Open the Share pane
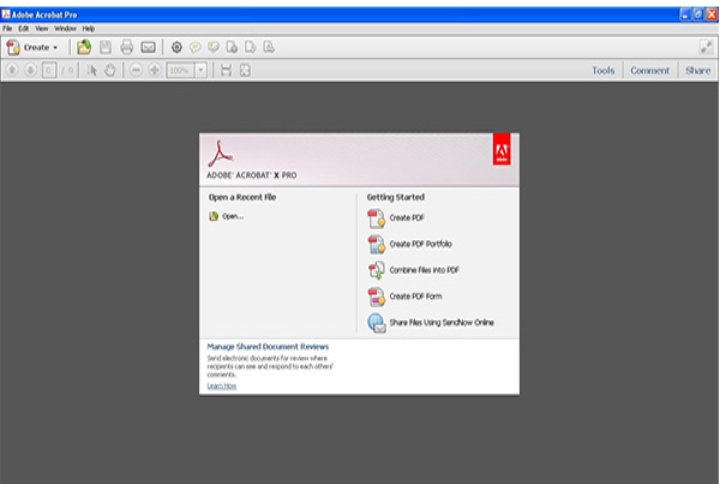 pos(698,70)
